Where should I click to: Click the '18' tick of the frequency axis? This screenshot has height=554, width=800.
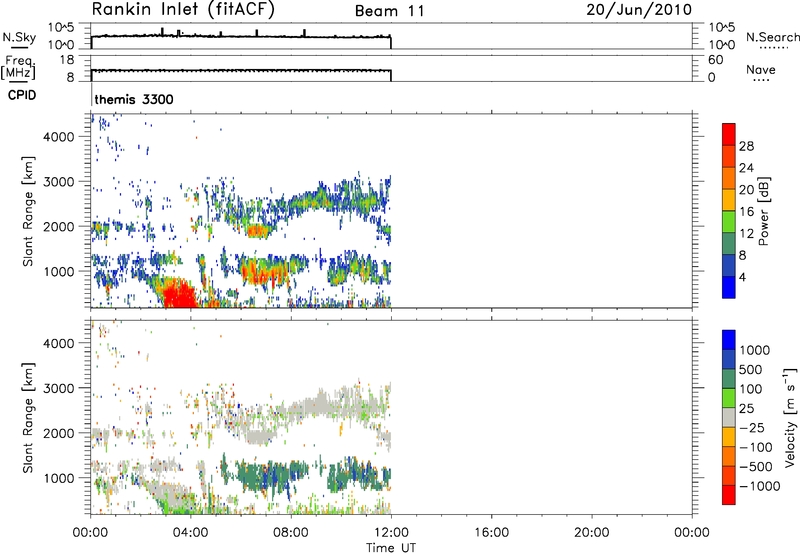tap(67, 60)
